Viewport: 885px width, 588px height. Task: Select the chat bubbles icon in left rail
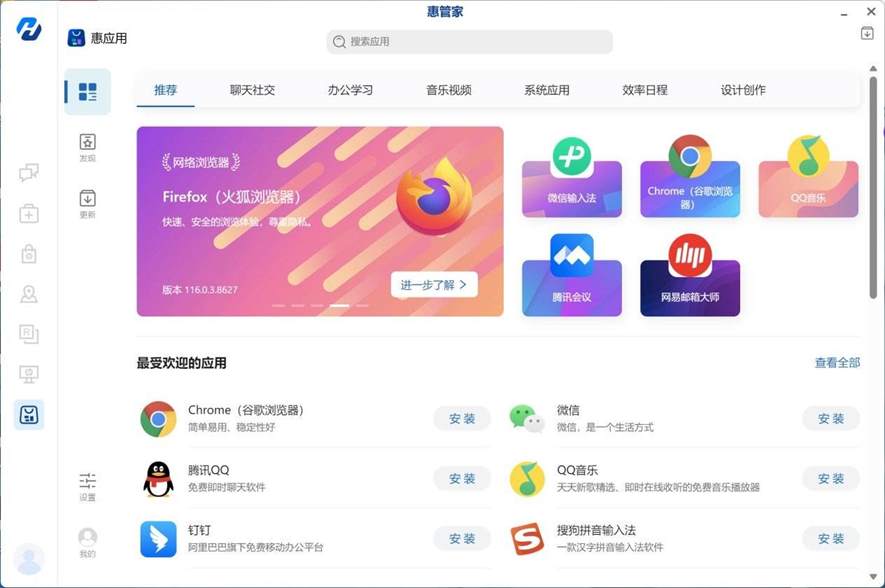click(x=29, y=172)
